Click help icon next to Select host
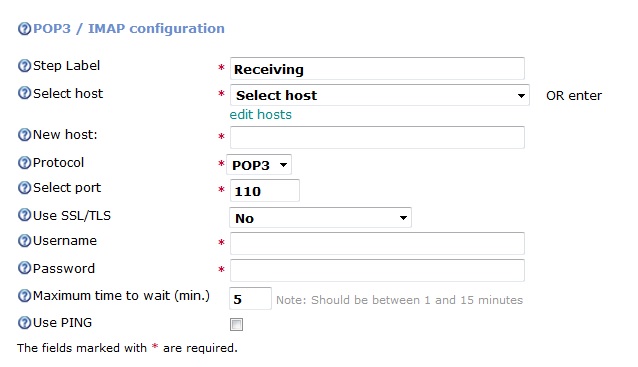 pyautogui.click(x=24, y=93)
